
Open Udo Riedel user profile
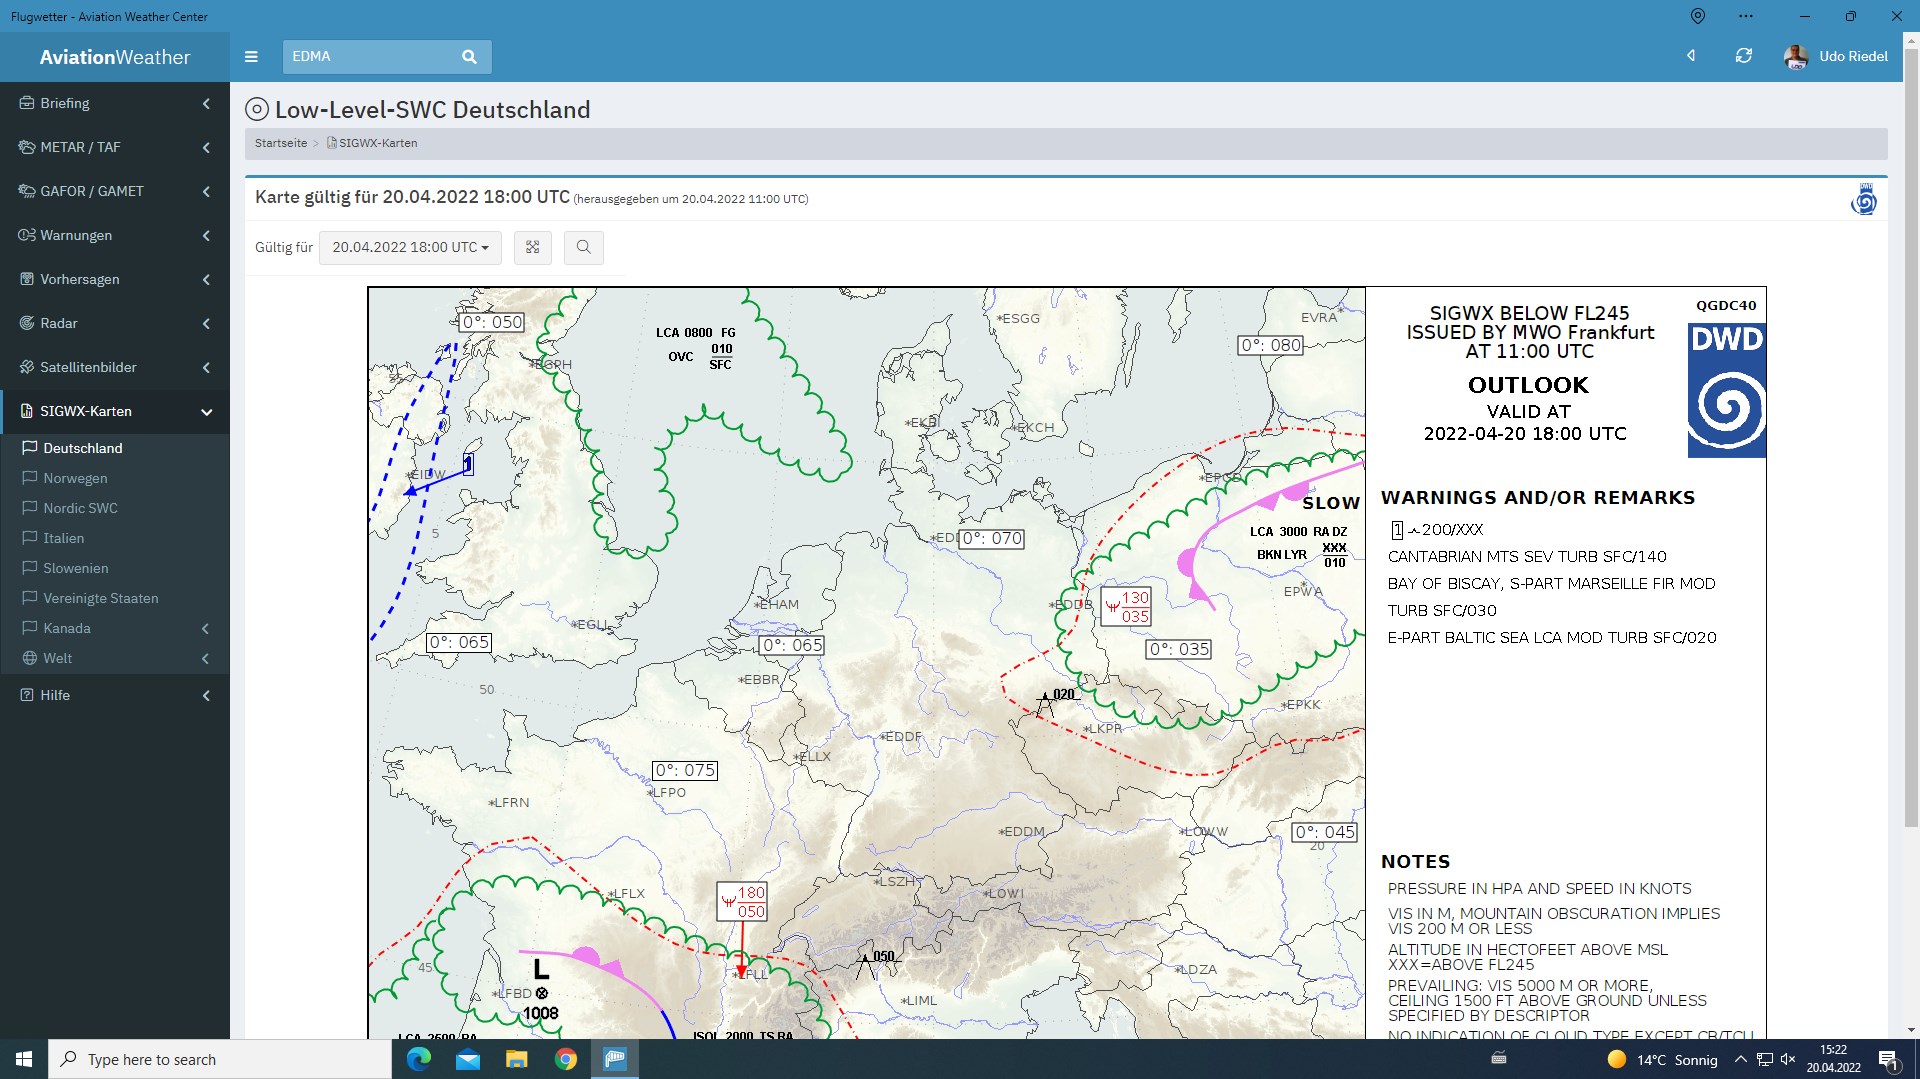pyautogui.click(x=1836, y=57)
